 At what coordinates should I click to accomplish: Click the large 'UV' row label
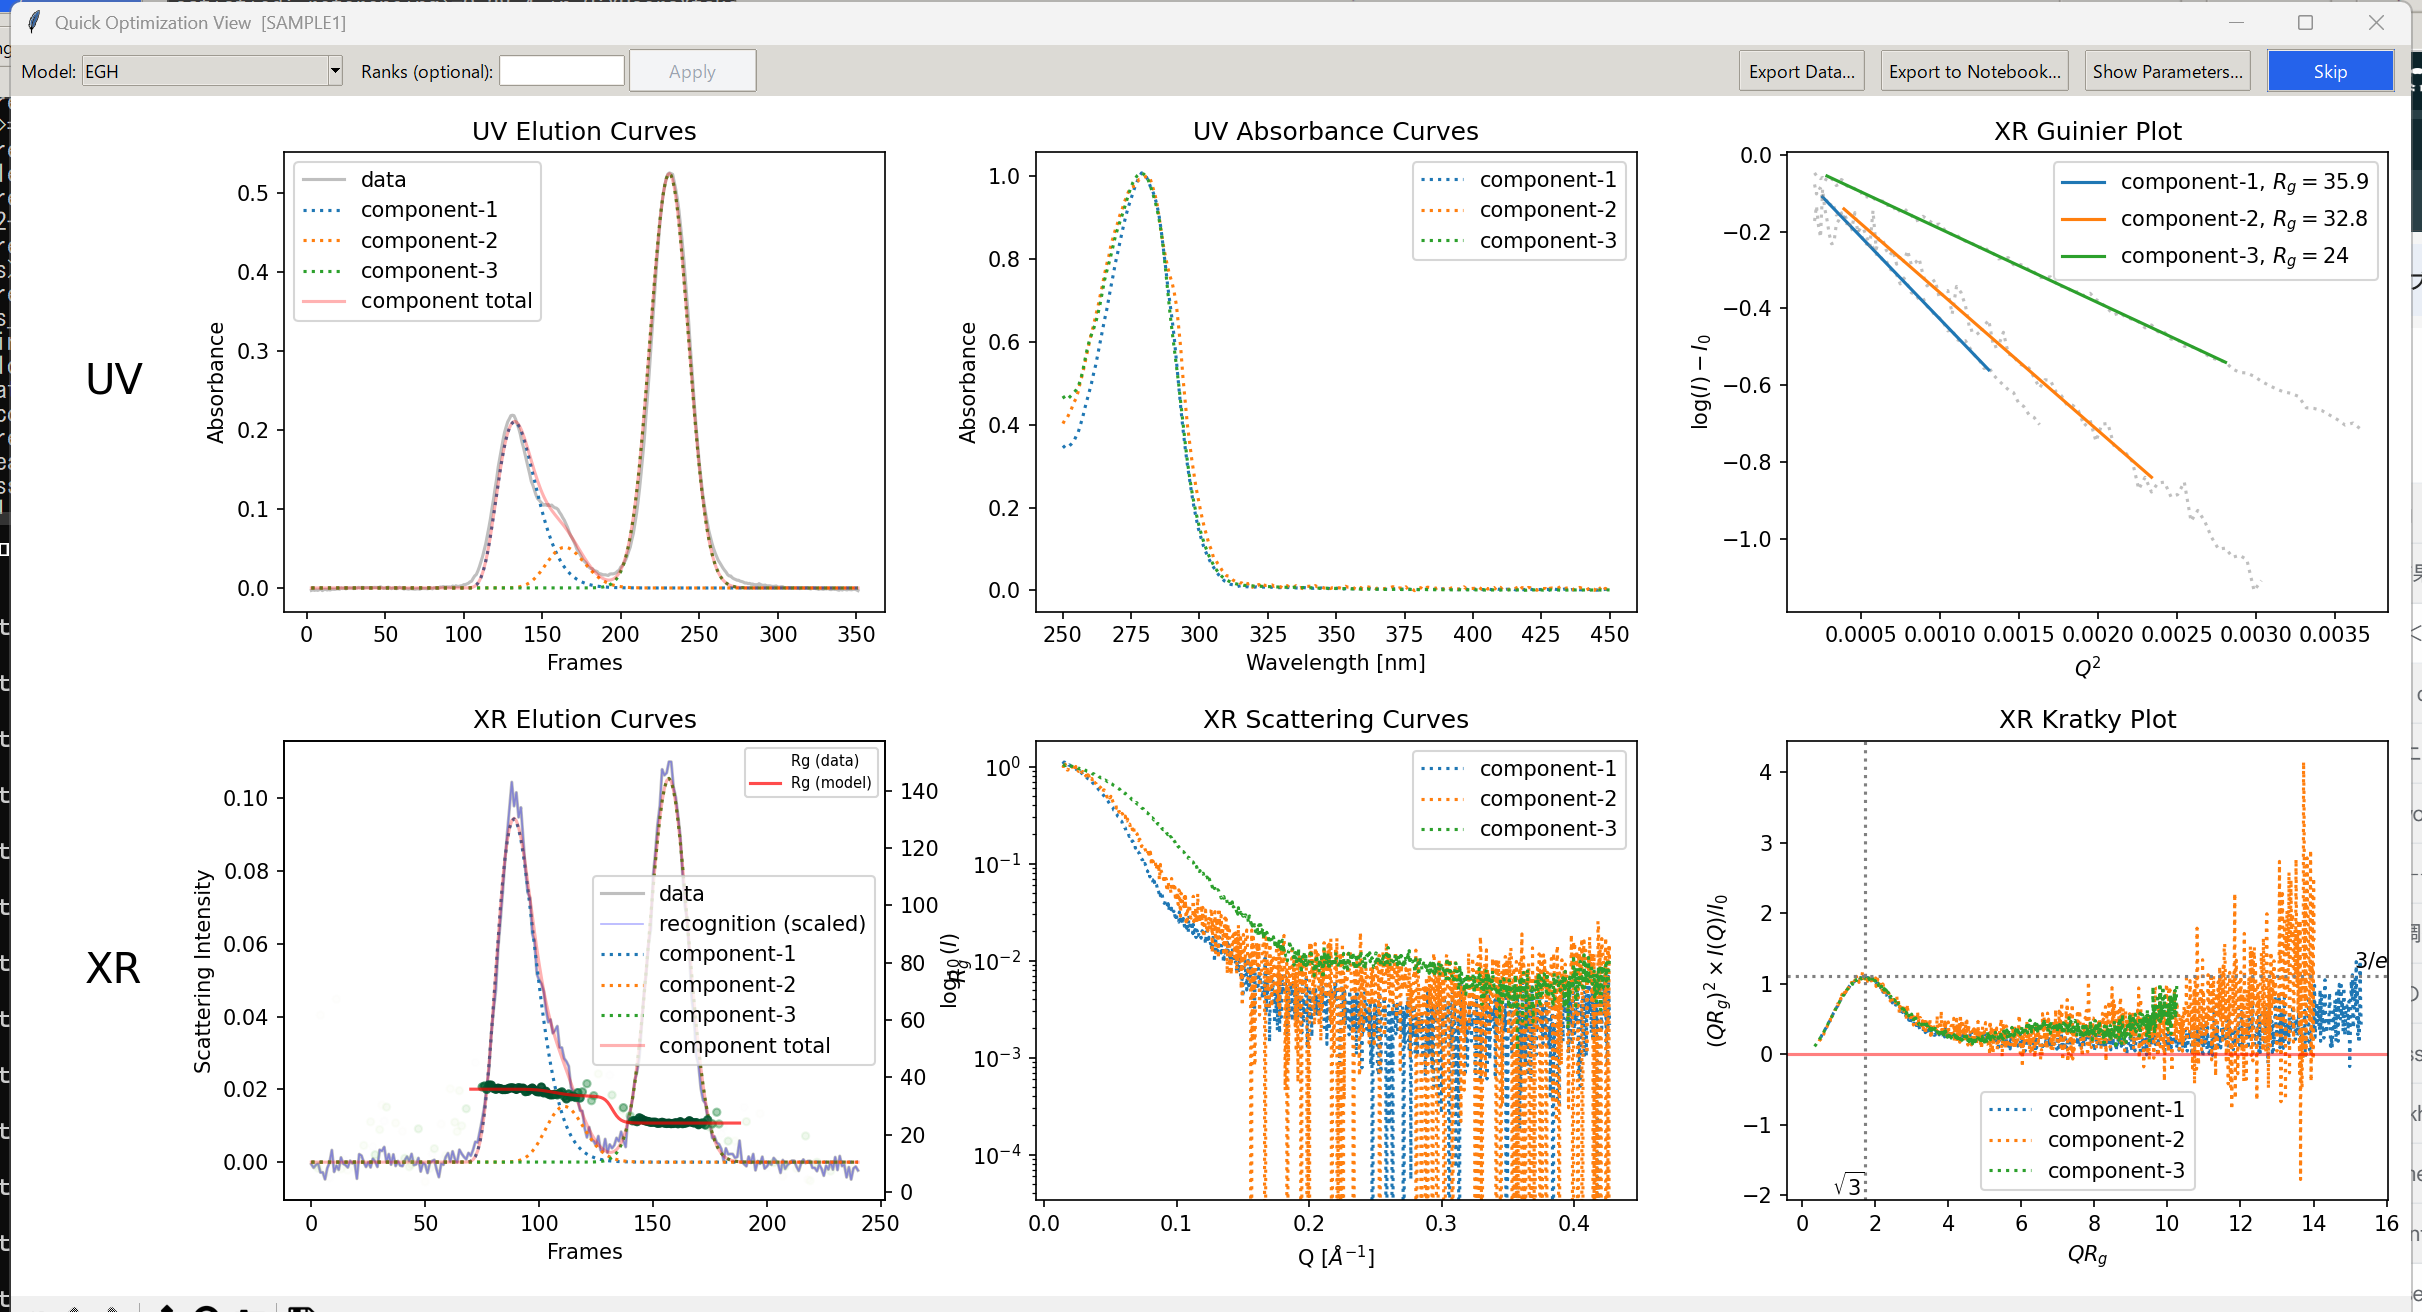(114, 379)
